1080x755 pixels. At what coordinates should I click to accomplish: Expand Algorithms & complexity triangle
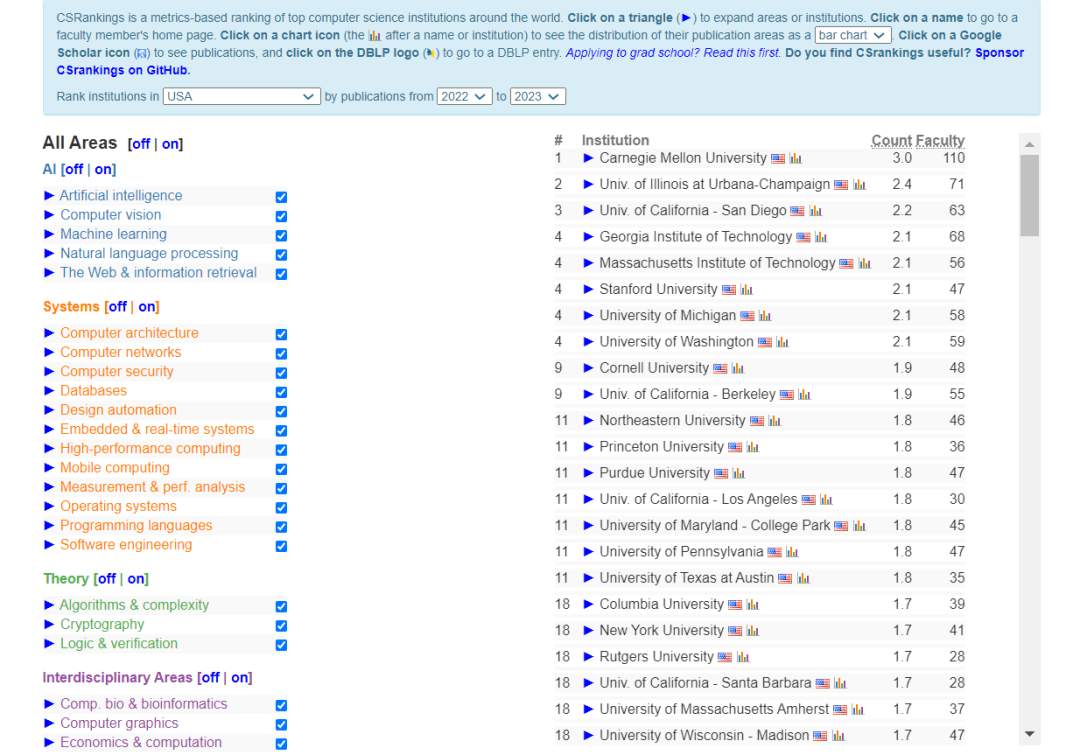tap(49, 605)
